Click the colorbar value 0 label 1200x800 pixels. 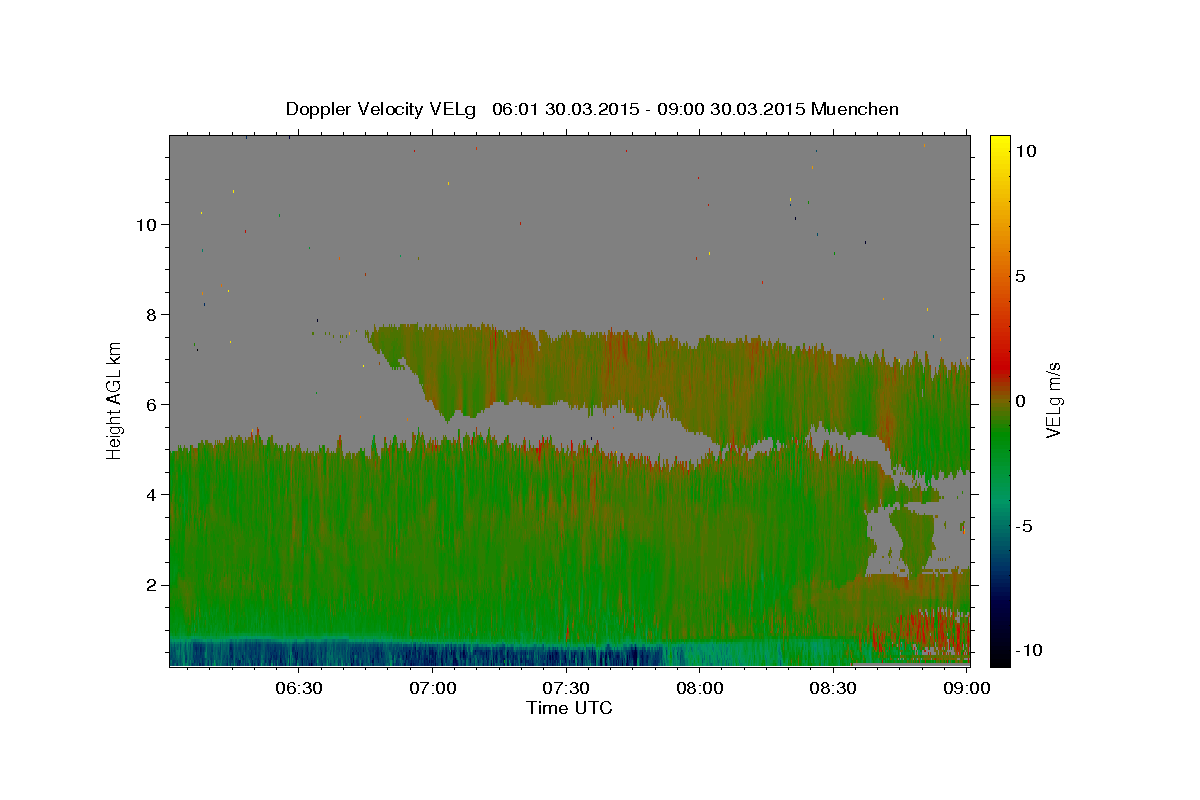click(x=1020, y=401)
